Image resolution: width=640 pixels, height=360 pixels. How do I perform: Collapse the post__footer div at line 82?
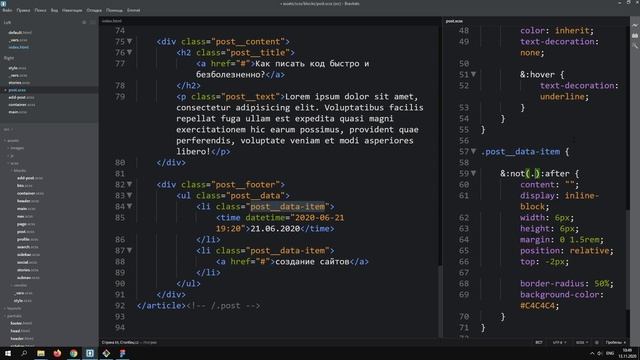(x=129, y=184)
